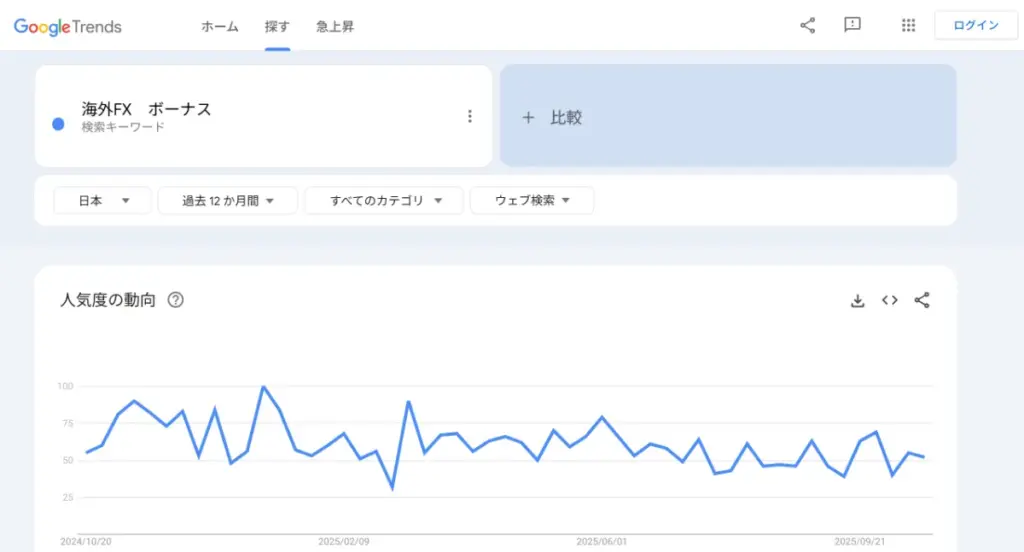Click the blue dot for 海外FX ボーナス

(x=58, y=124)
